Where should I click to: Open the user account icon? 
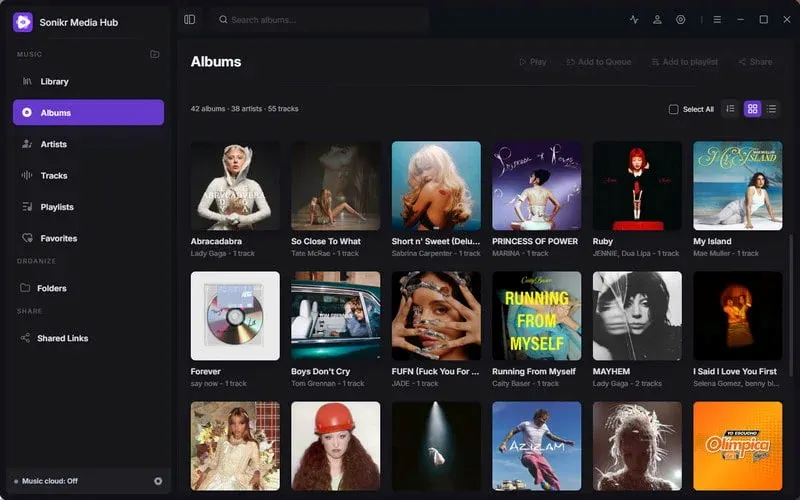[x=657, y=19]
